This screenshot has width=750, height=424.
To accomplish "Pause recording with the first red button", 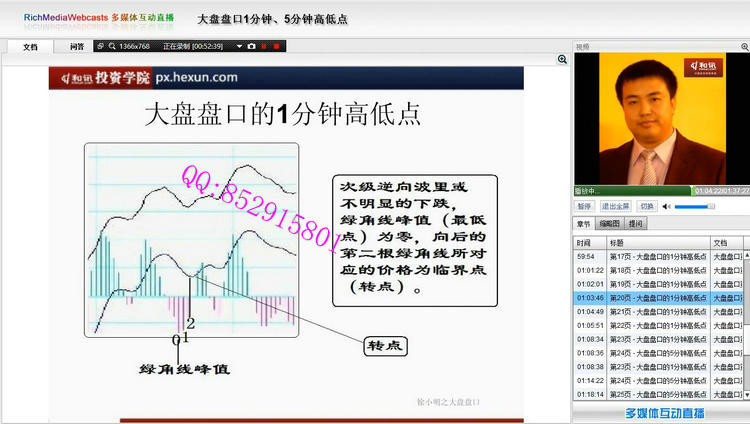I will [x=264, y=46].
